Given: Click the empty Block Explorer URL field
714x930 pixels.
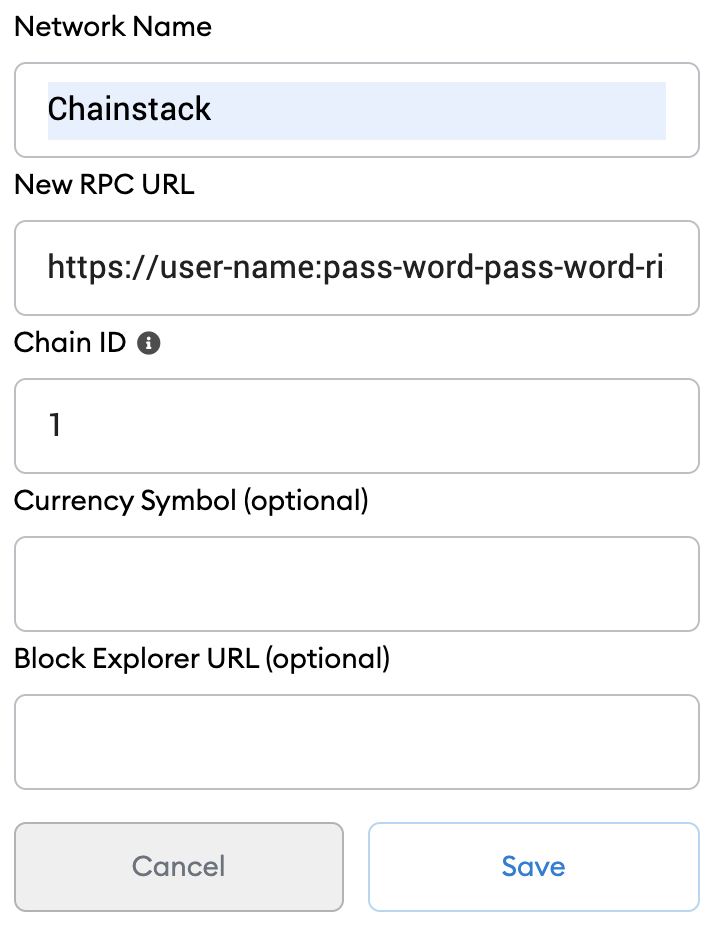Looking at the screenshot, I should [x=357, y=742].
